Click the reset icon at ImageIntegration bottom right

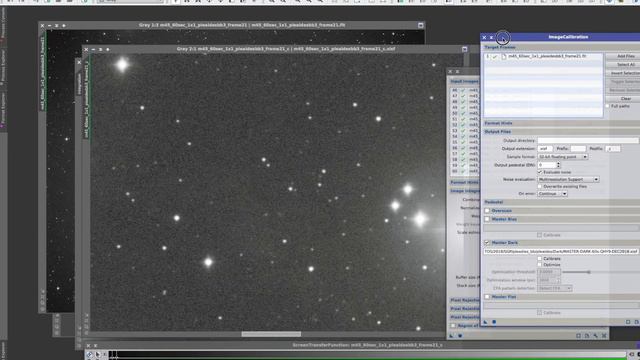[604, 336]
